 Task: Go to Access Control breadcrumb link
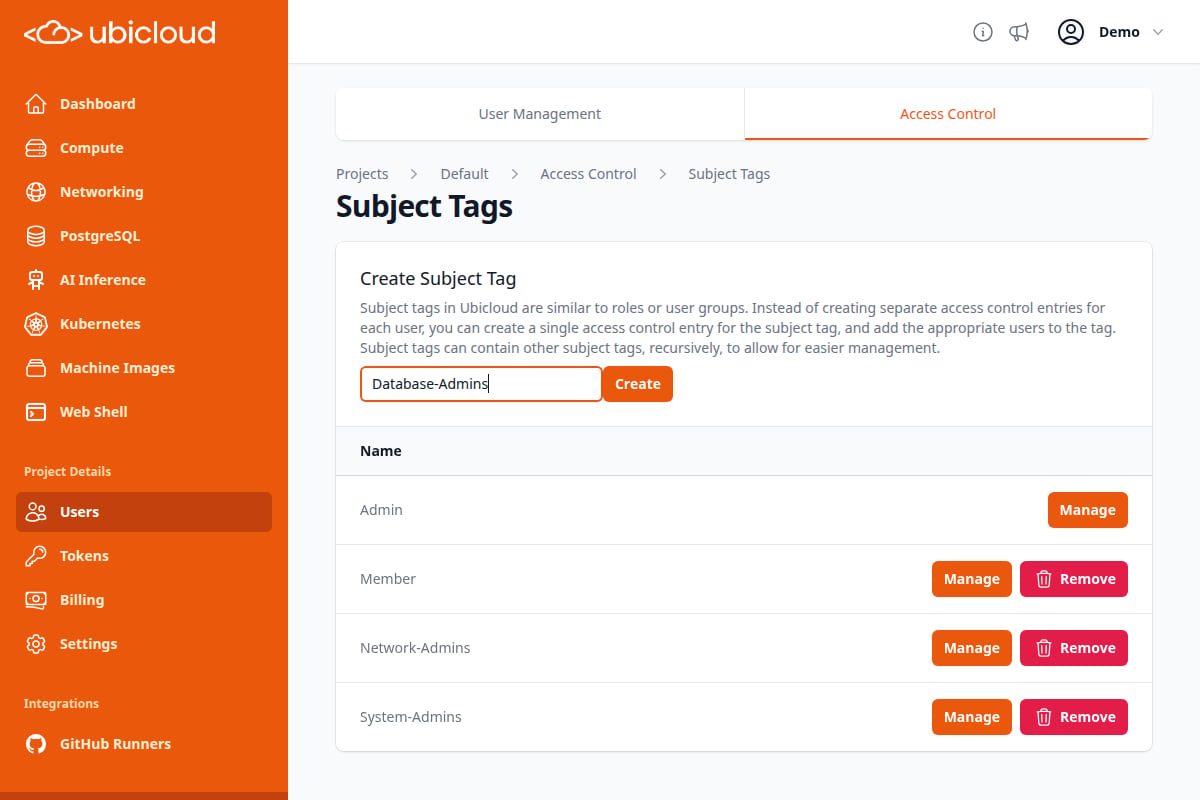pyautogui.click(x=588, y=174)
